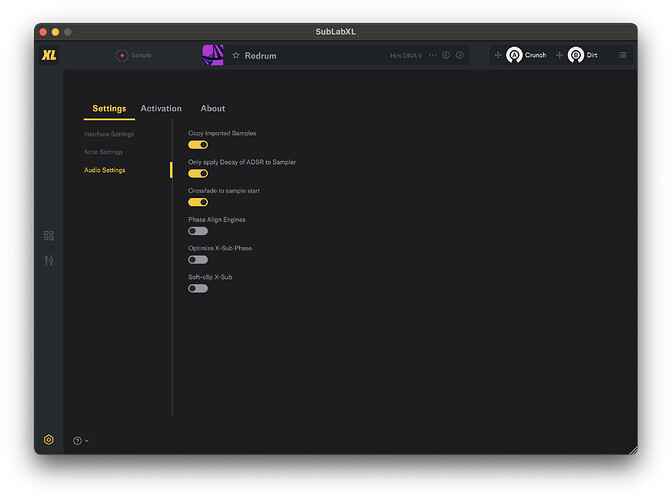
Task: Open Interface Settings section
Action: [x=109, y=134]
